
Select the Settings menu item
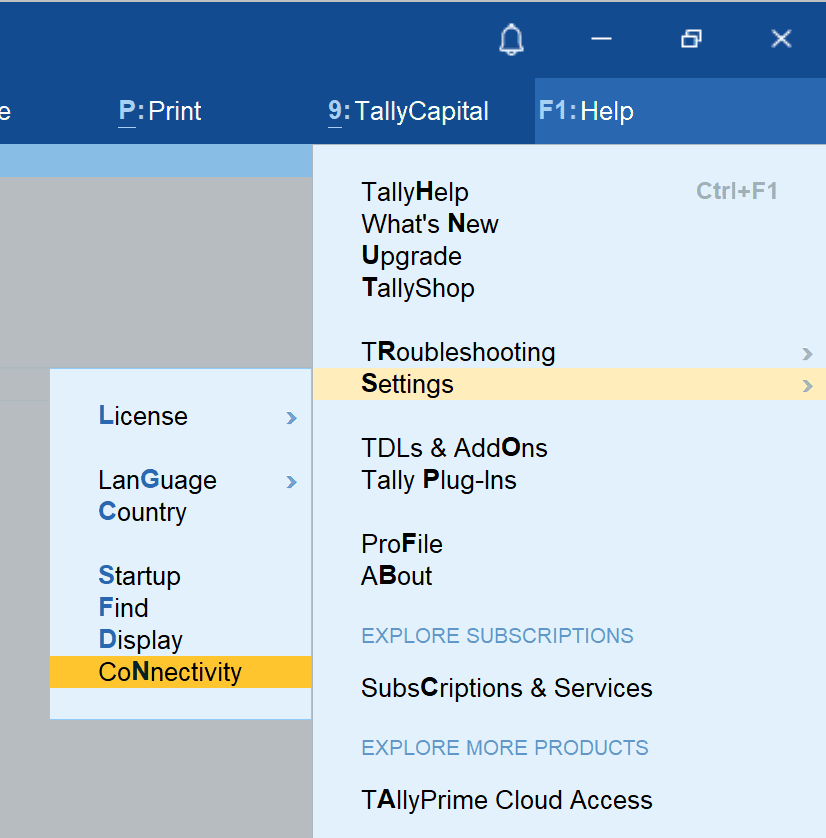point(569,384)
